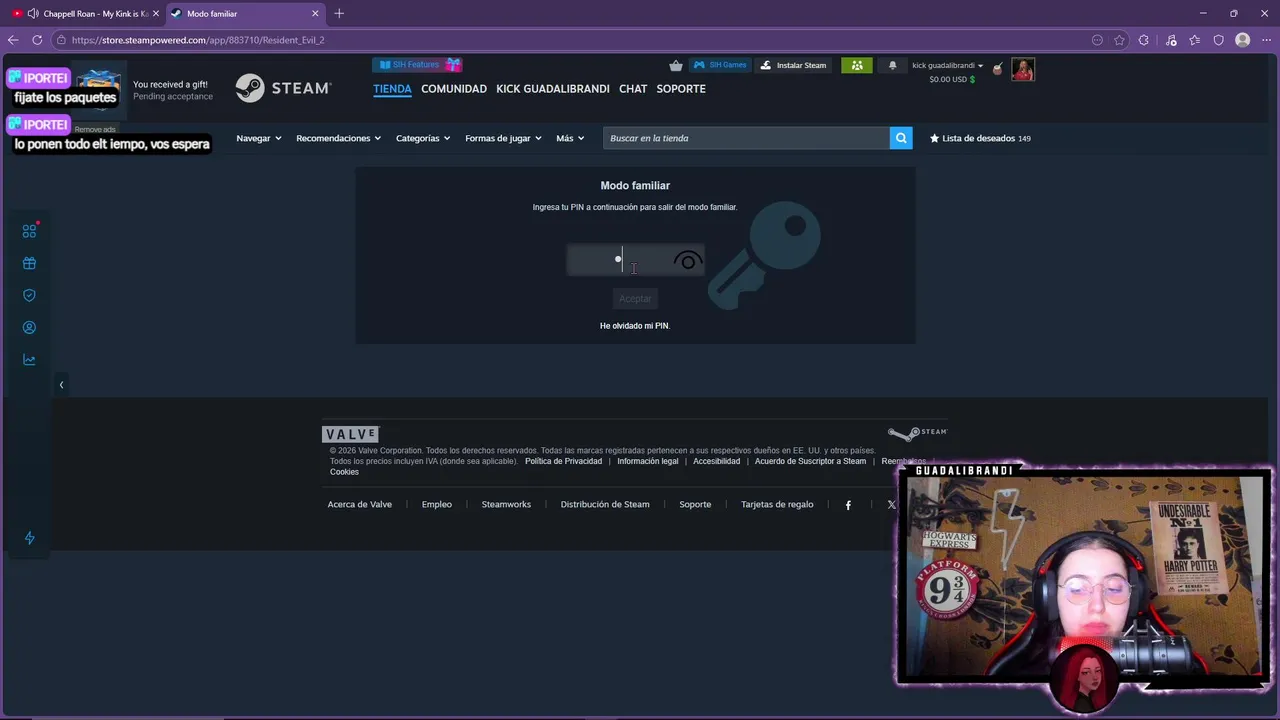1280x720 pixels.
Task: Click the profile avatar picture in Steam header
Action: (x=1023, y=69)
